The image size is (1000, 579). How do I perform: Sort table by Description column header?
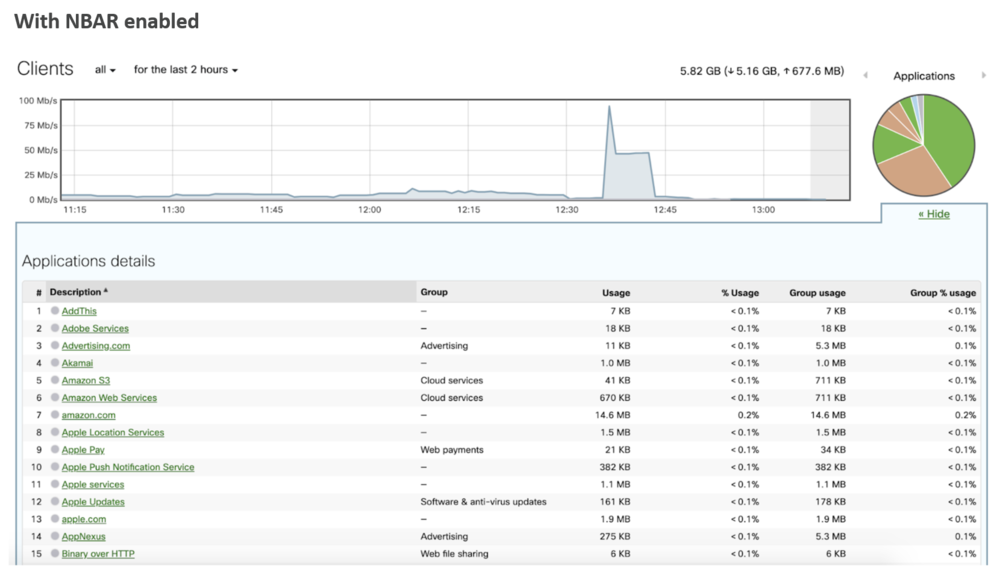point(76,292)
